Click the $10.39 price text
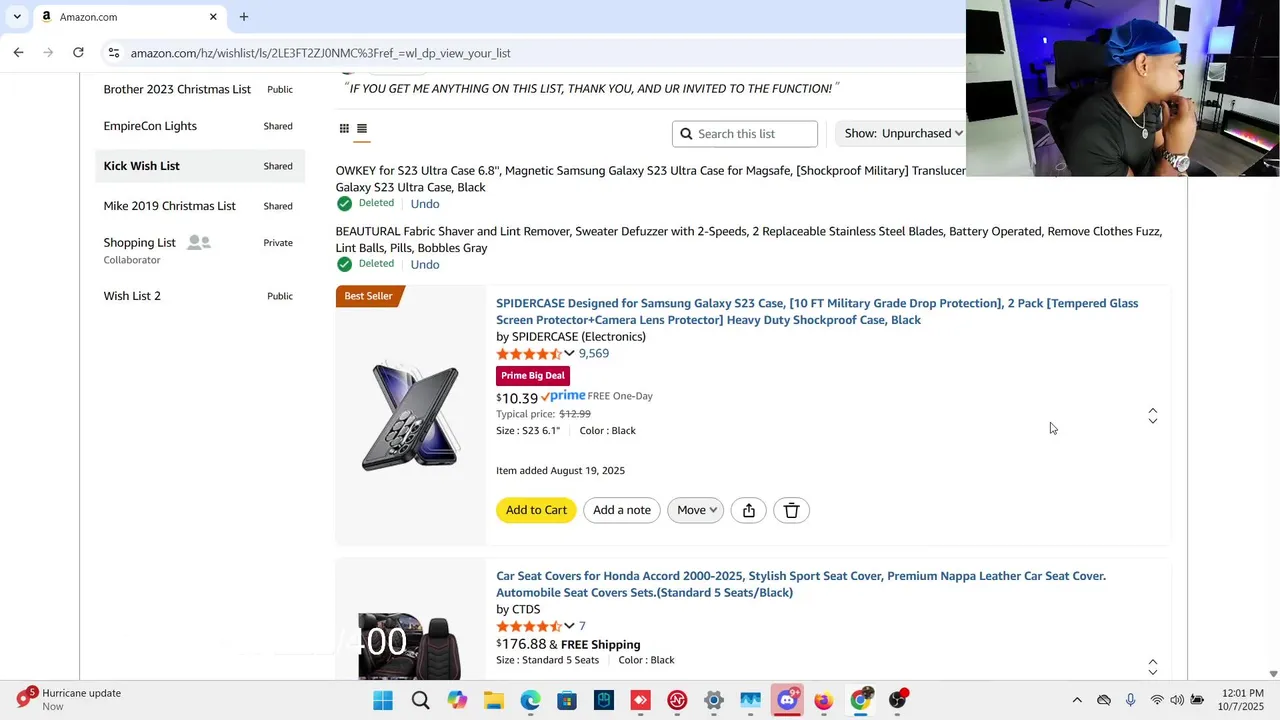1280x720 pixels. [517, 398]
